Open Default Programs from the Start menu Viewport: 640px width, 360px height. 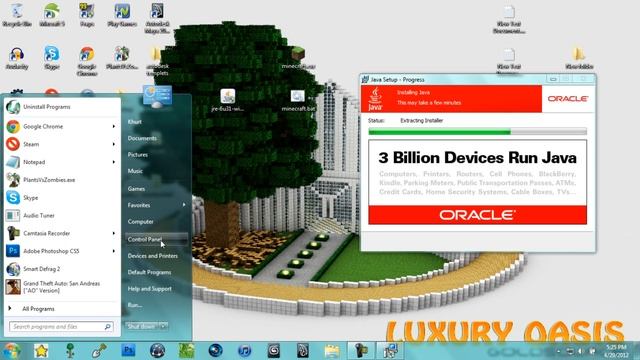pyautogui.click(x=149, y=272)
